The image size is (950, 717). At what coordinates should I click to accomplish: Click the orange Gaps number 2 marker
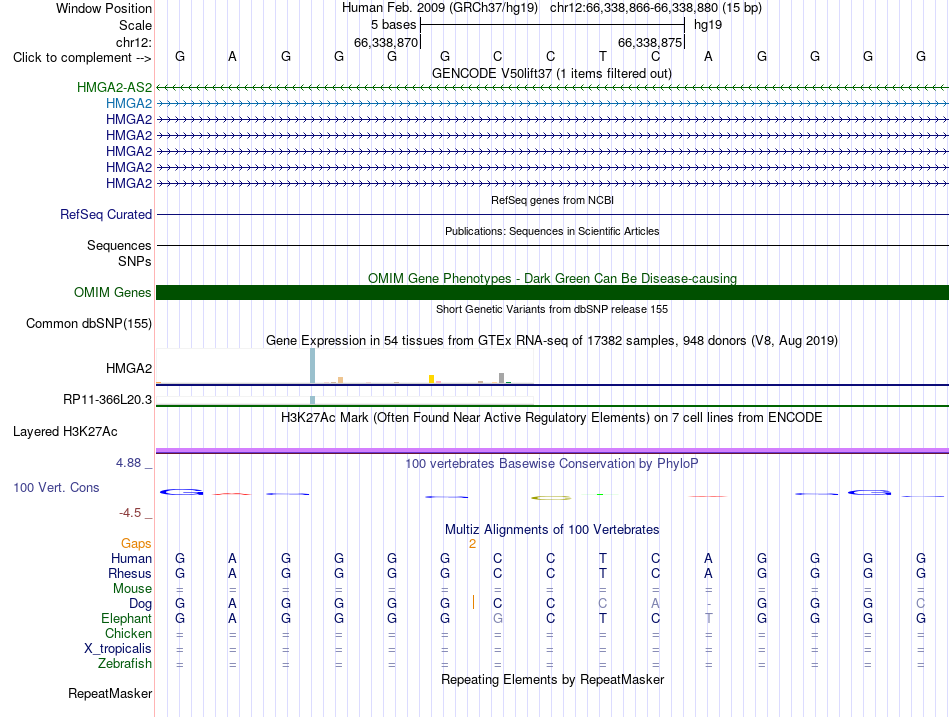pos(472,544)
